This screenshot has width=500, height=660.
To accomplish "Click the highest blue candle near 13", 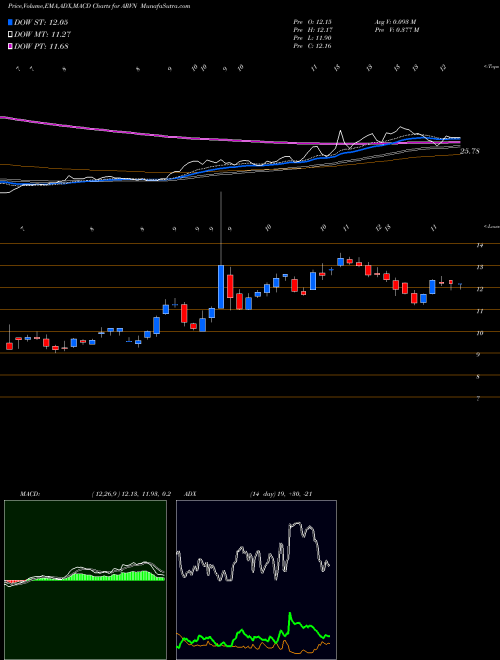I will pos(340,261).
